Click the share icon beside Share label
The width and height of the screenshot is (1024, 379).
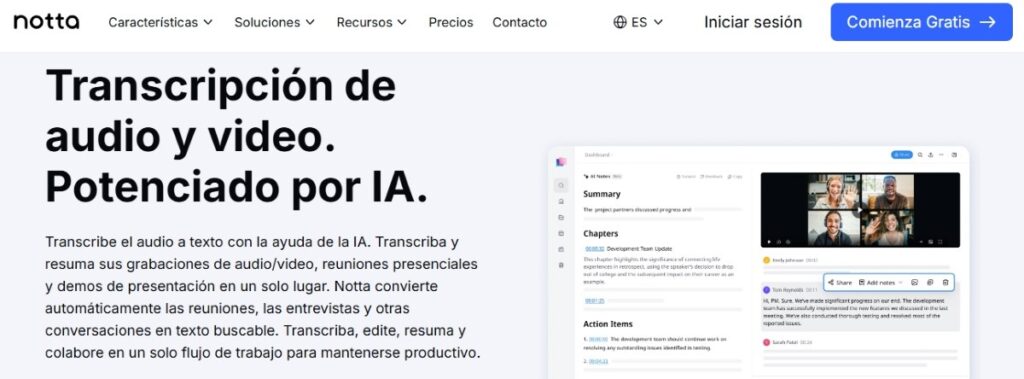click(831, 282)
